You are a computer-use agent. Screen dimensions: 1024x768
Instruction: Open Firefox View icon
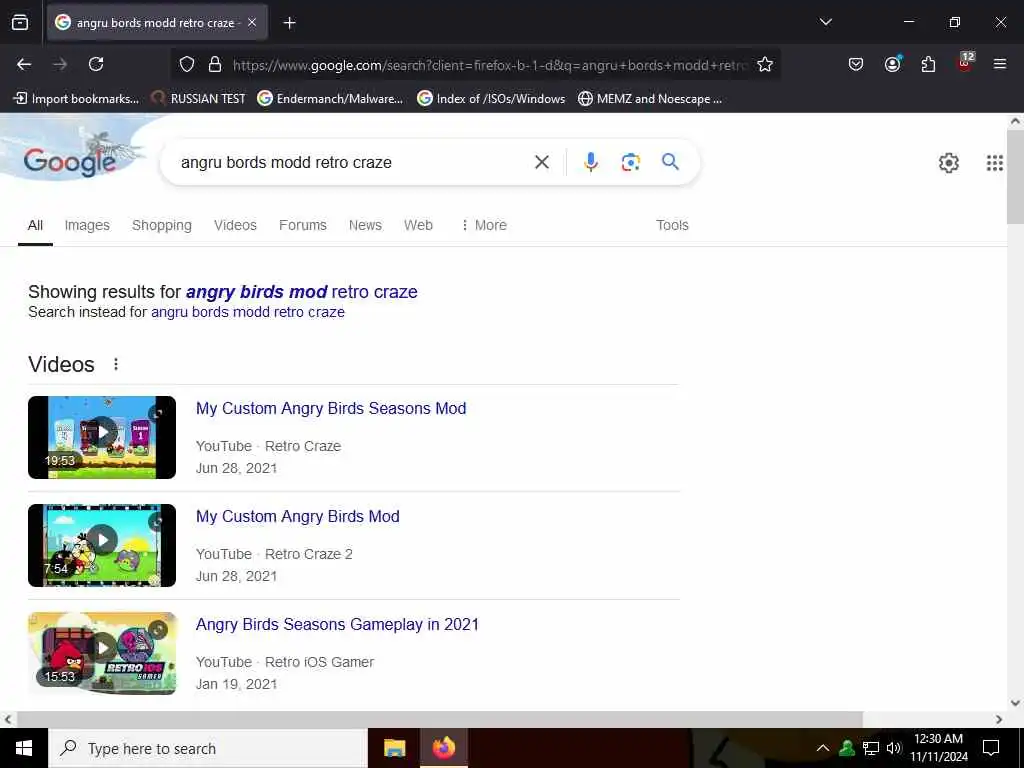tap(20, 23)
